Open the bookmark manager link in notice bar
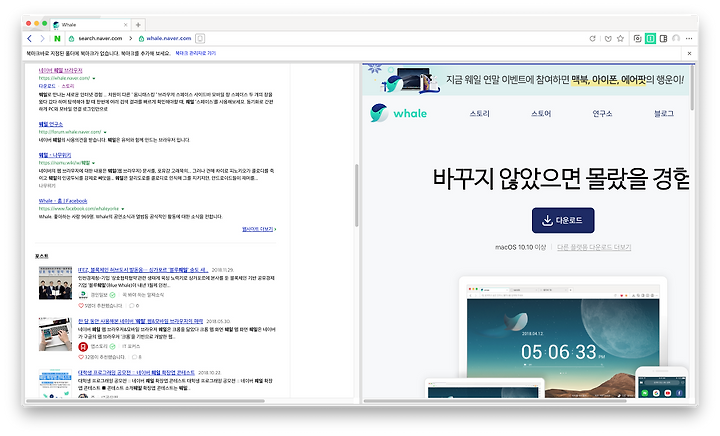 coord(196,53)
